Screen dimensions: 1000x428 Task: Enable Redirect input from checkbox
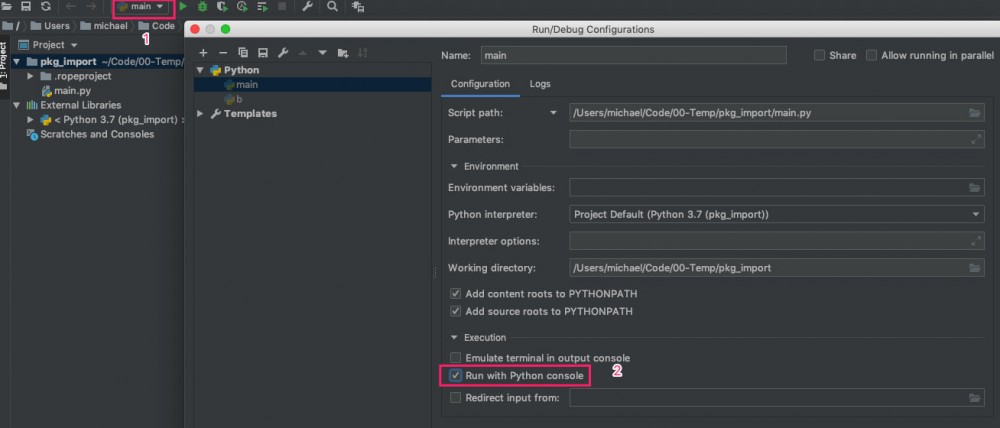tap(455, 398)
